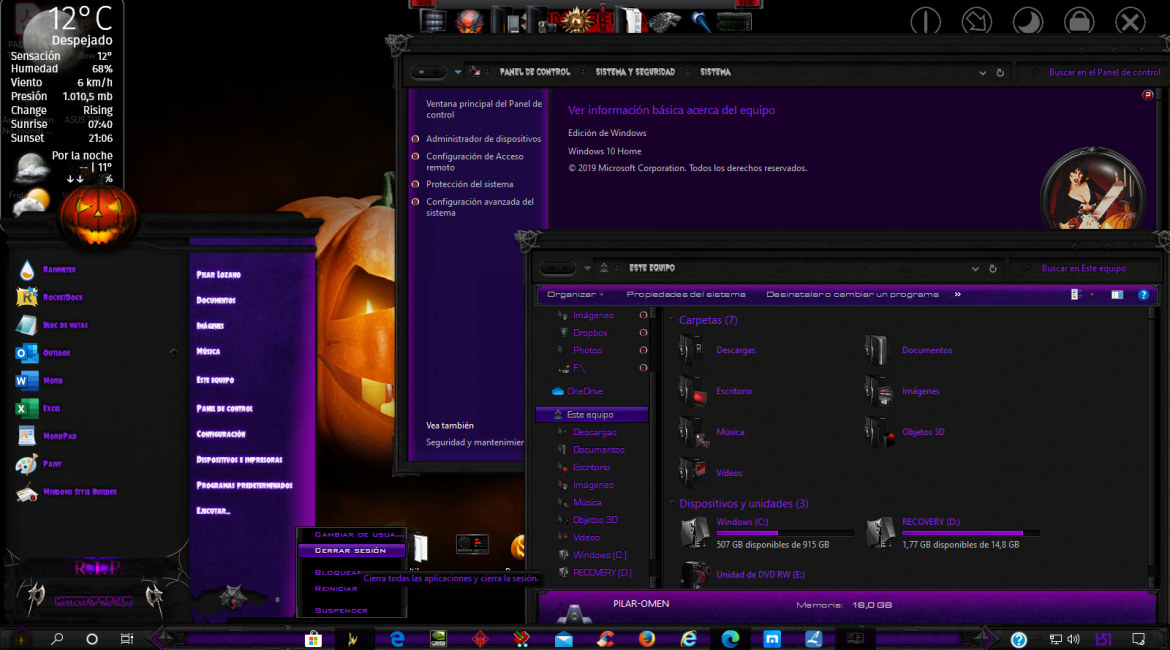Open Configuración avanzada del sistema link

click(x=480, y=207)
